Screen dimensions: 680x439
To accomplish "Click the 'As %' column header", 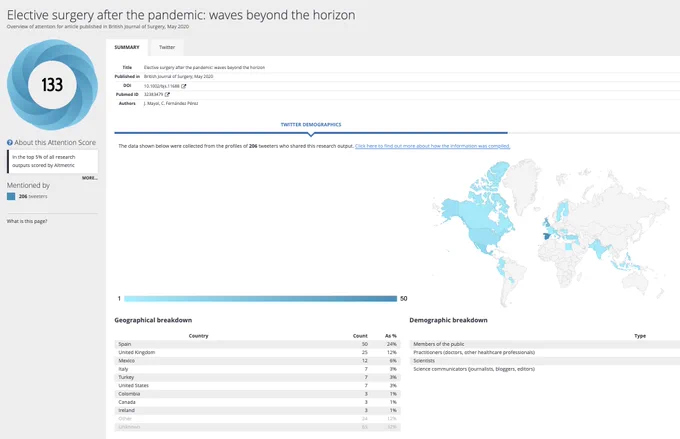I will (391, 336).
